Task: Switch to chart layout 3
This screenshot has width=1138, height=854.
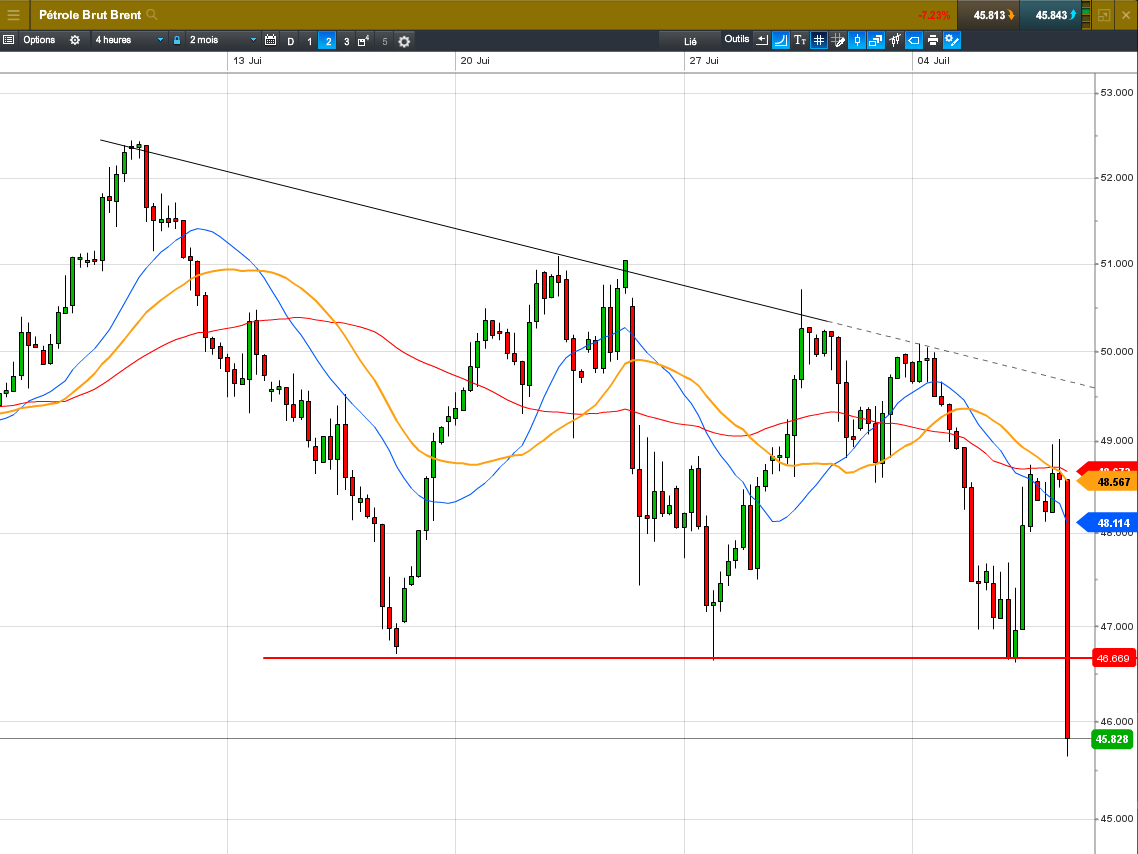Action: click(x=346, y=41)
